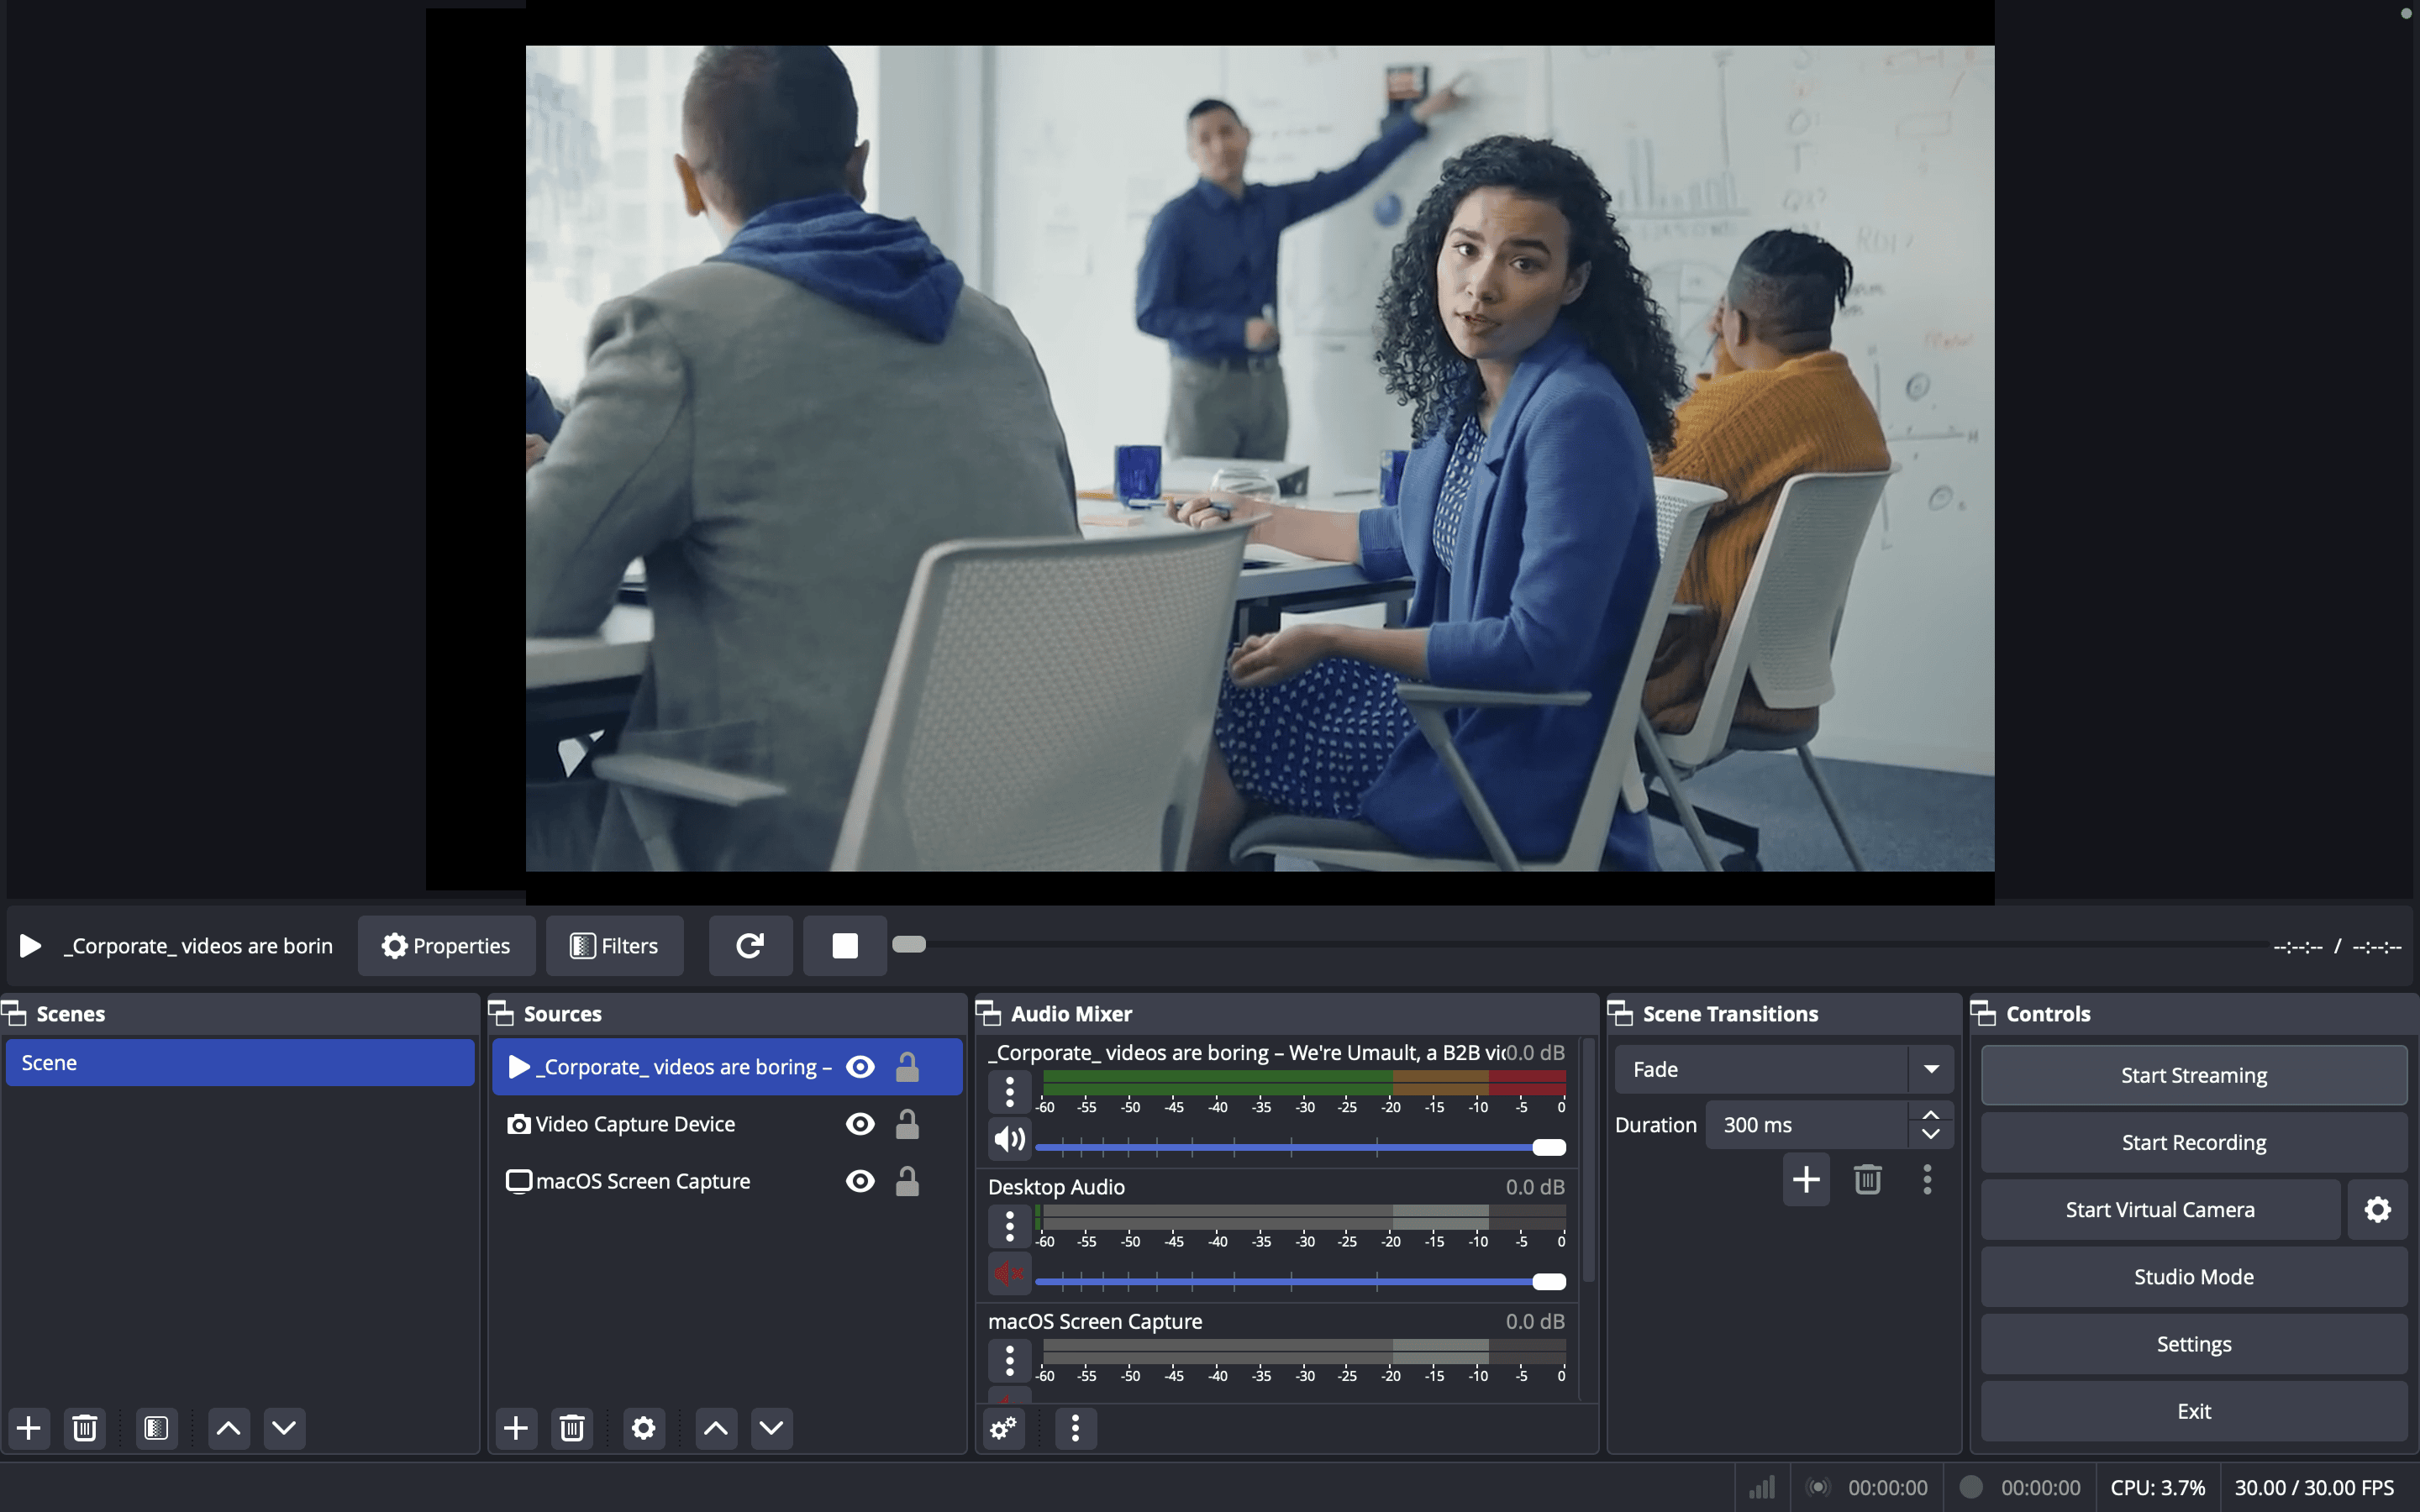
Task: Add a new scene with the plus icon
Action: [x=29, y=1428]
